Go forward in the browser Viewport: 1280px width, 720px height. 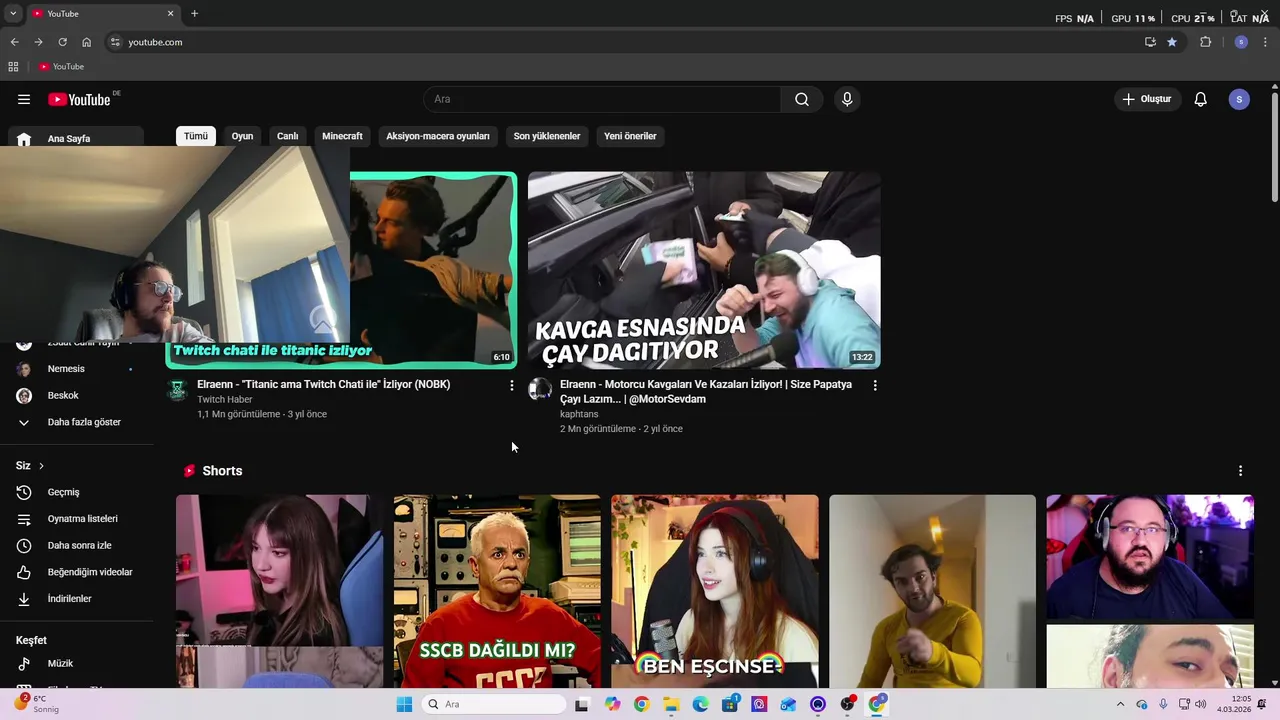click(38, 42)
